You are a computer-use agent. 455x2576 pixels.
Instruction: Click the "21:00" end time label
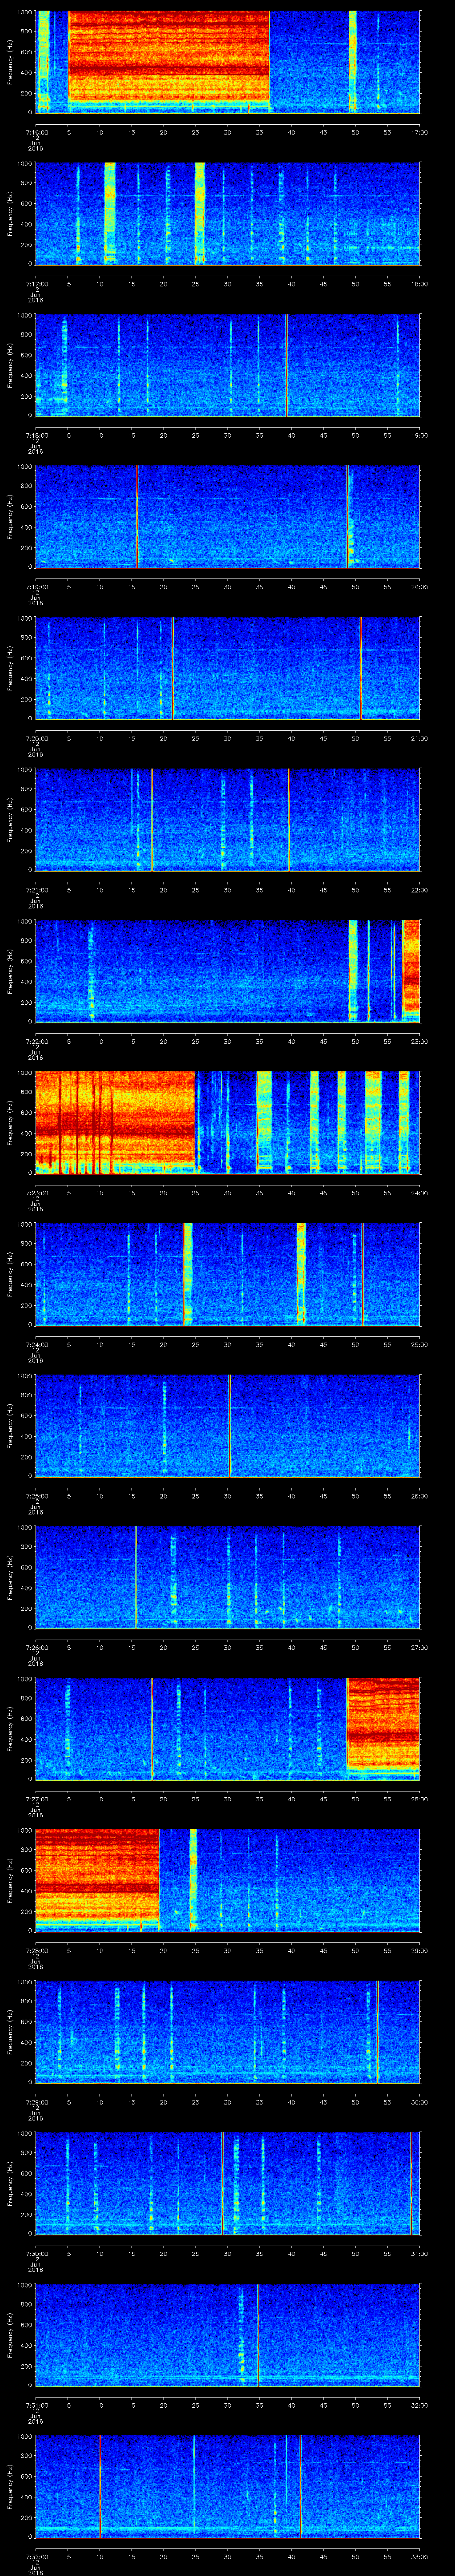pyautogui.click(x=419, y=739)
